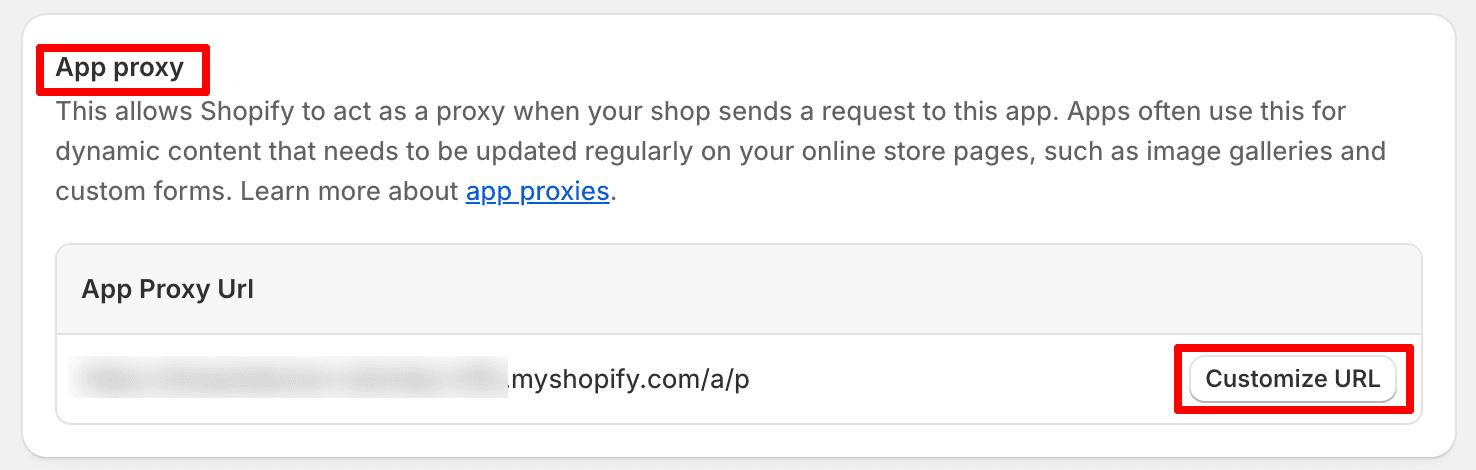This screenshot has width=1476, height=470.
Task: Open the app proxies help link
Action: [537, 191]
